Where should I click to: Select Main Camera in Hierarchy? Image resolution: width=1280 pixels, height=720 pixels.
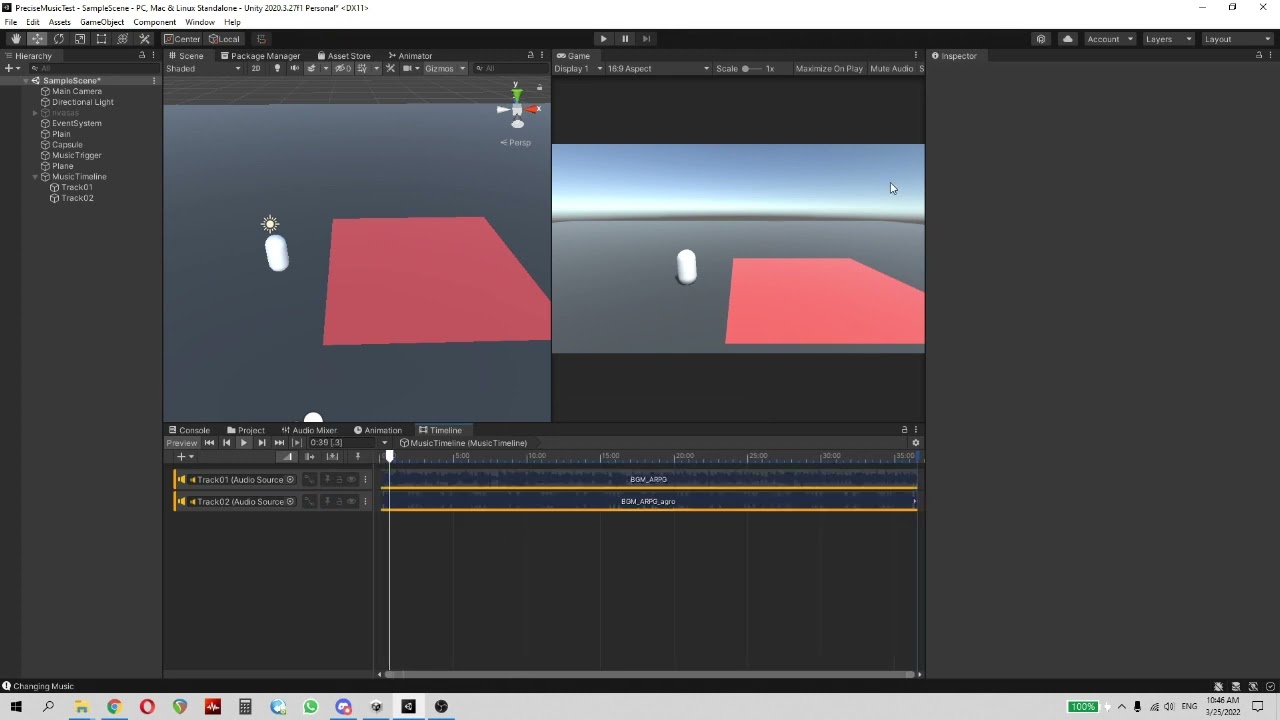(77, 91)
